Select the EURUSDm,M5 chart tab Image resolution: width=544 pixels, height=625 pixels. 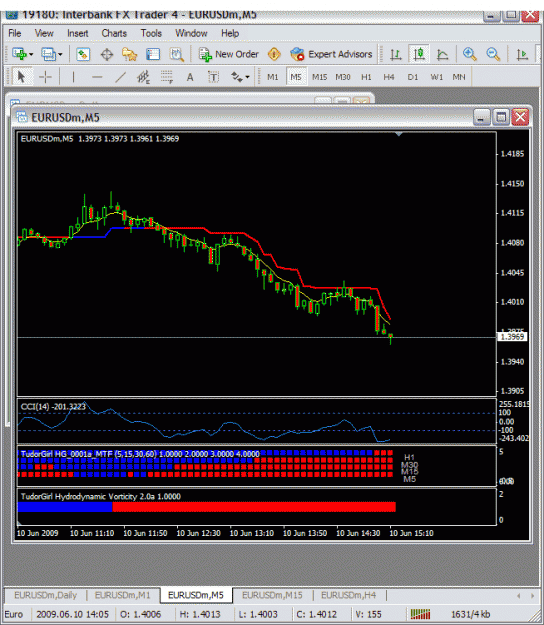pyautogui.click(x=196, y=595)
